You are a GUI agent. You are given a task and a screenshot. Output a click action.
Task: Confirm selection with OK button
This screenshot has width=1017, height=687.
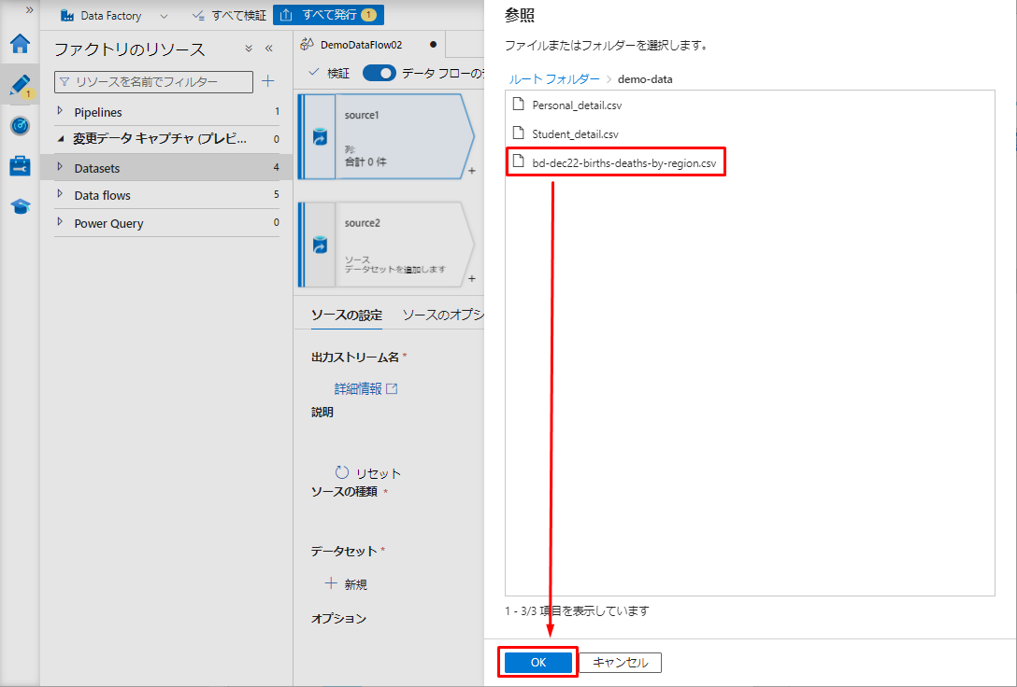tap(538, 662)
